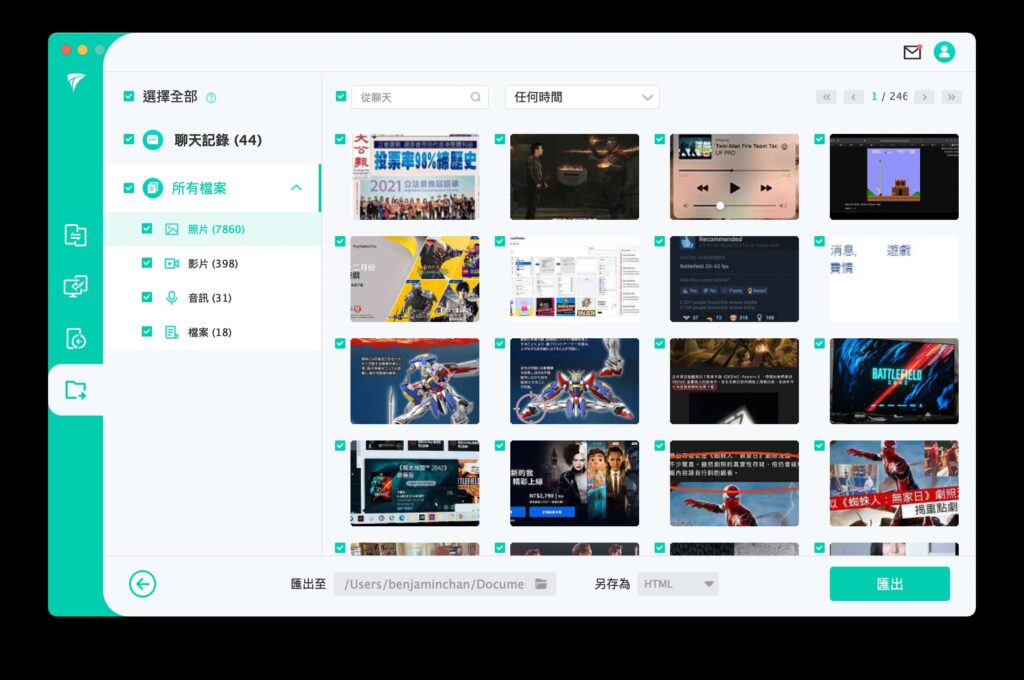Select 檔案 (18) item
The width and height of the screenshot is (1024, 680).
click(210, 332)
